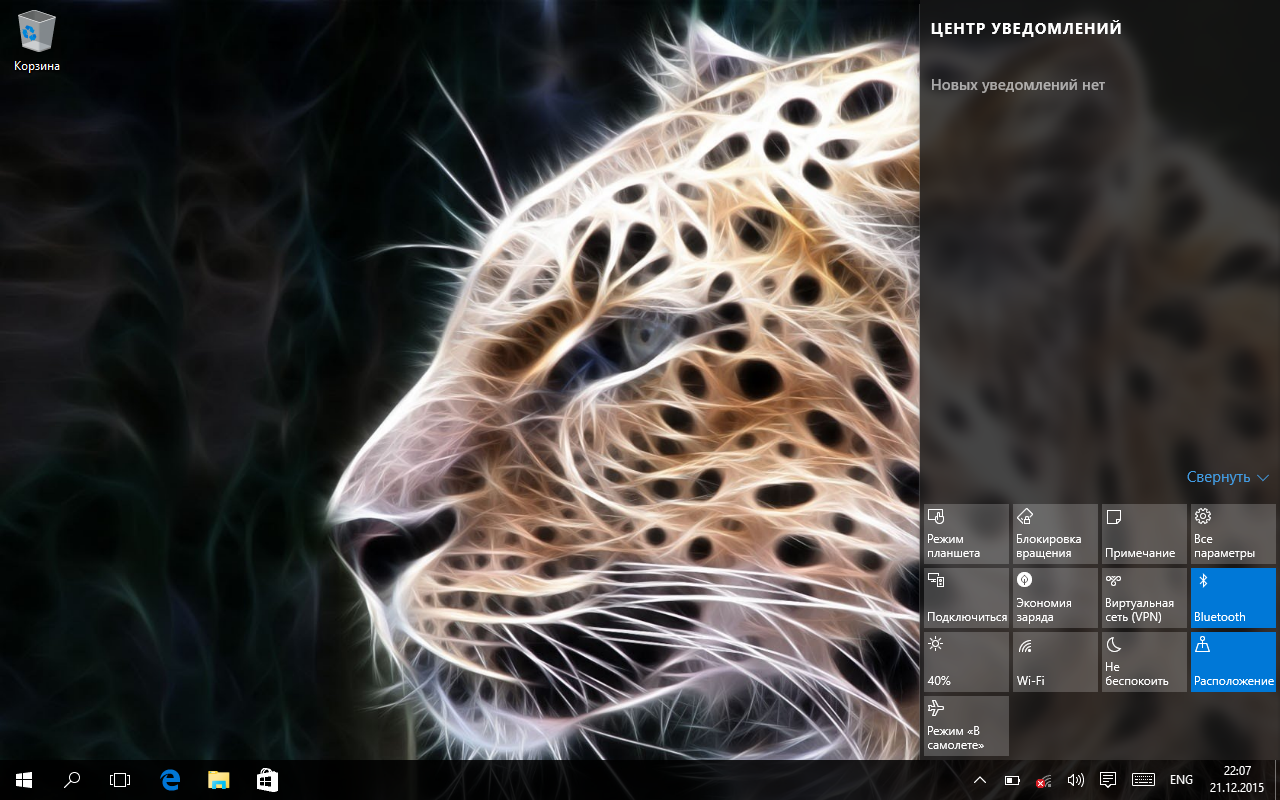Image resolution: width=1280 pixels, height=800 pixels.
Task: Toggle Экономия заряда (battery saver) tile
Action: click(1055, 598)
